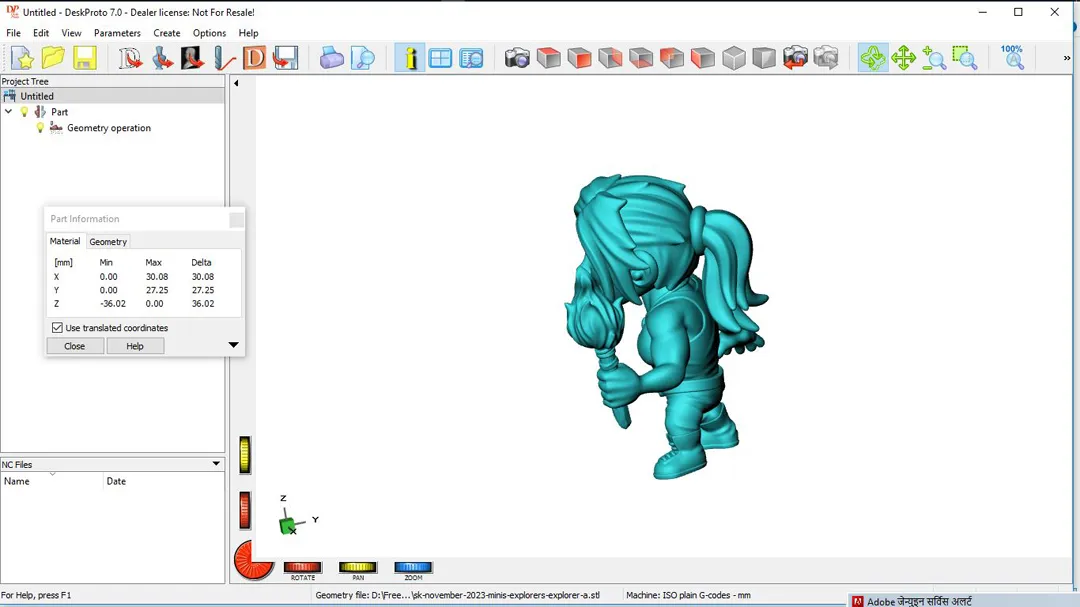Click the Load bitmap file toolbar icon

tap(192, 58)
